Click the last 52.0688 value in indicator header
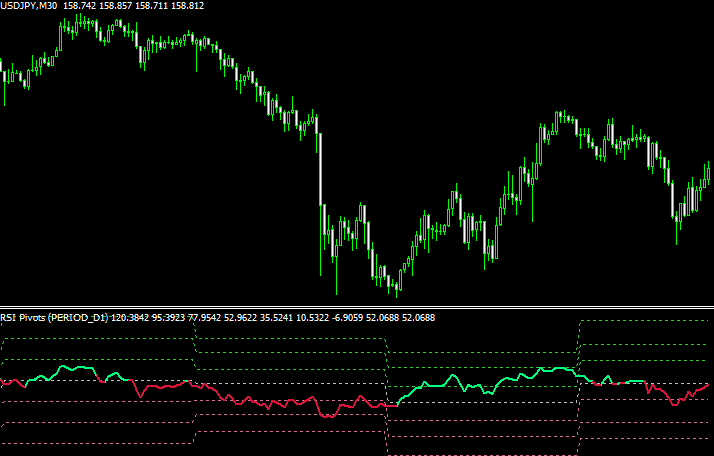This screenshot has height=456, width=714. [418, 318]
